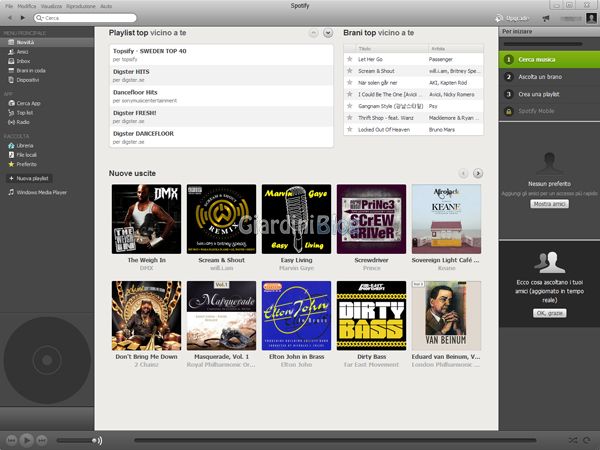The width and height of the screenshot is (600, 450).
Task: Click the back navigation arrow
Action: tap(10, 18)
